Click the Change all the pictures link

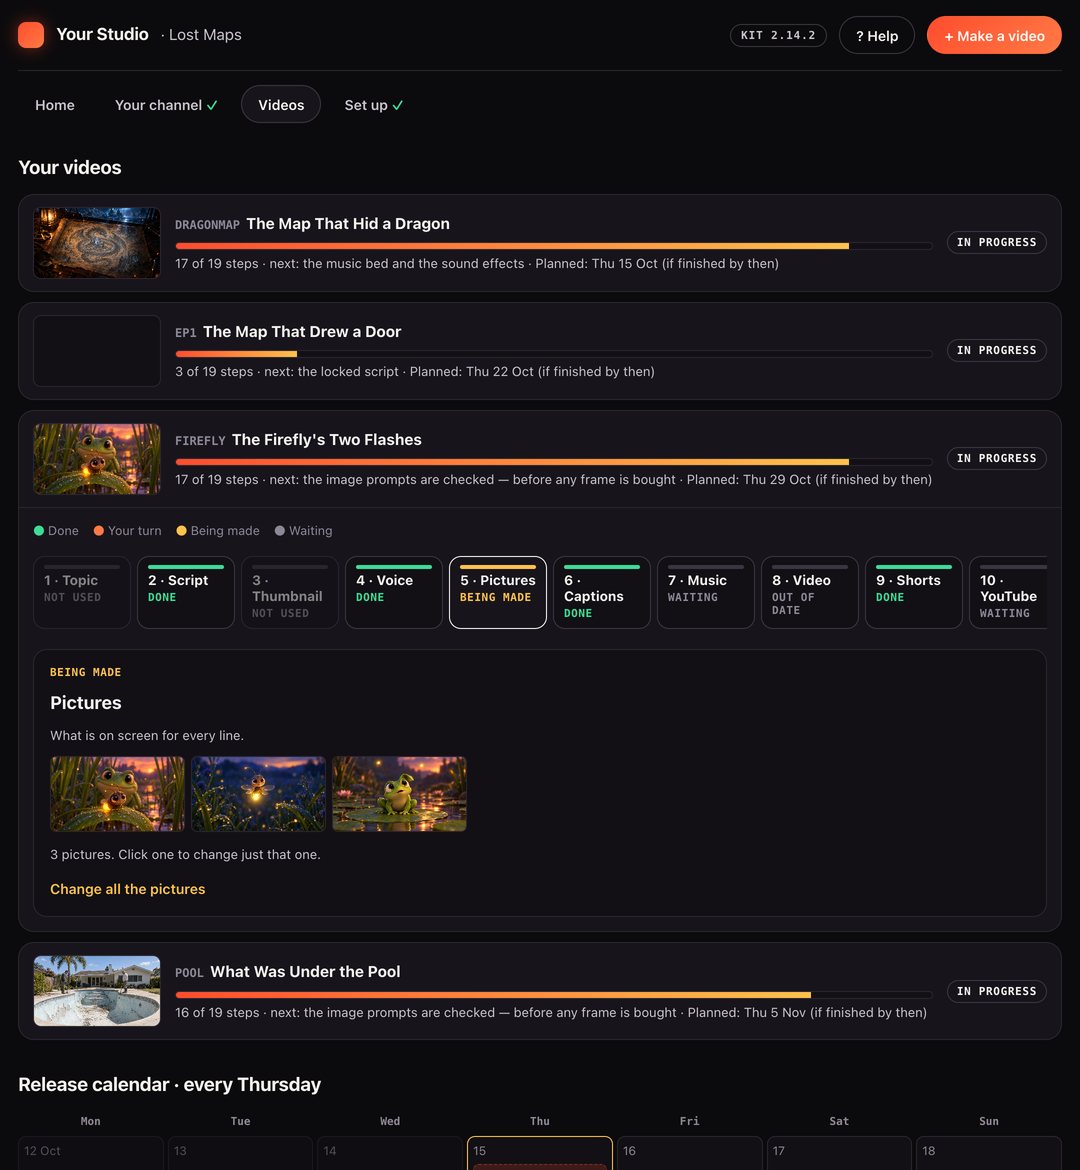128,889
